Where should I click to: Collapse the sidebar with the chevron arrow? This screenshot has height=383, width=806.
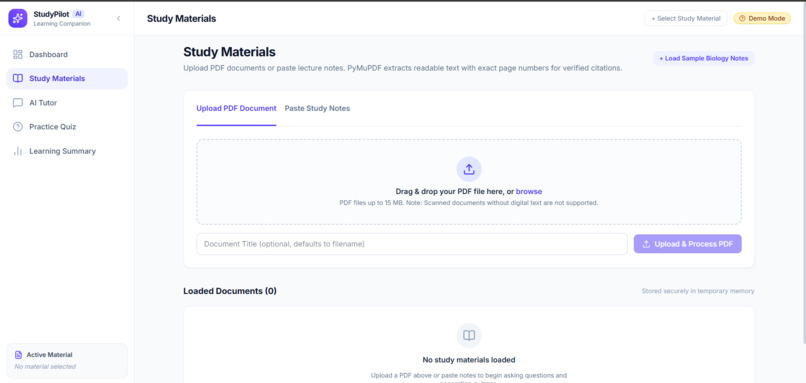118,19
